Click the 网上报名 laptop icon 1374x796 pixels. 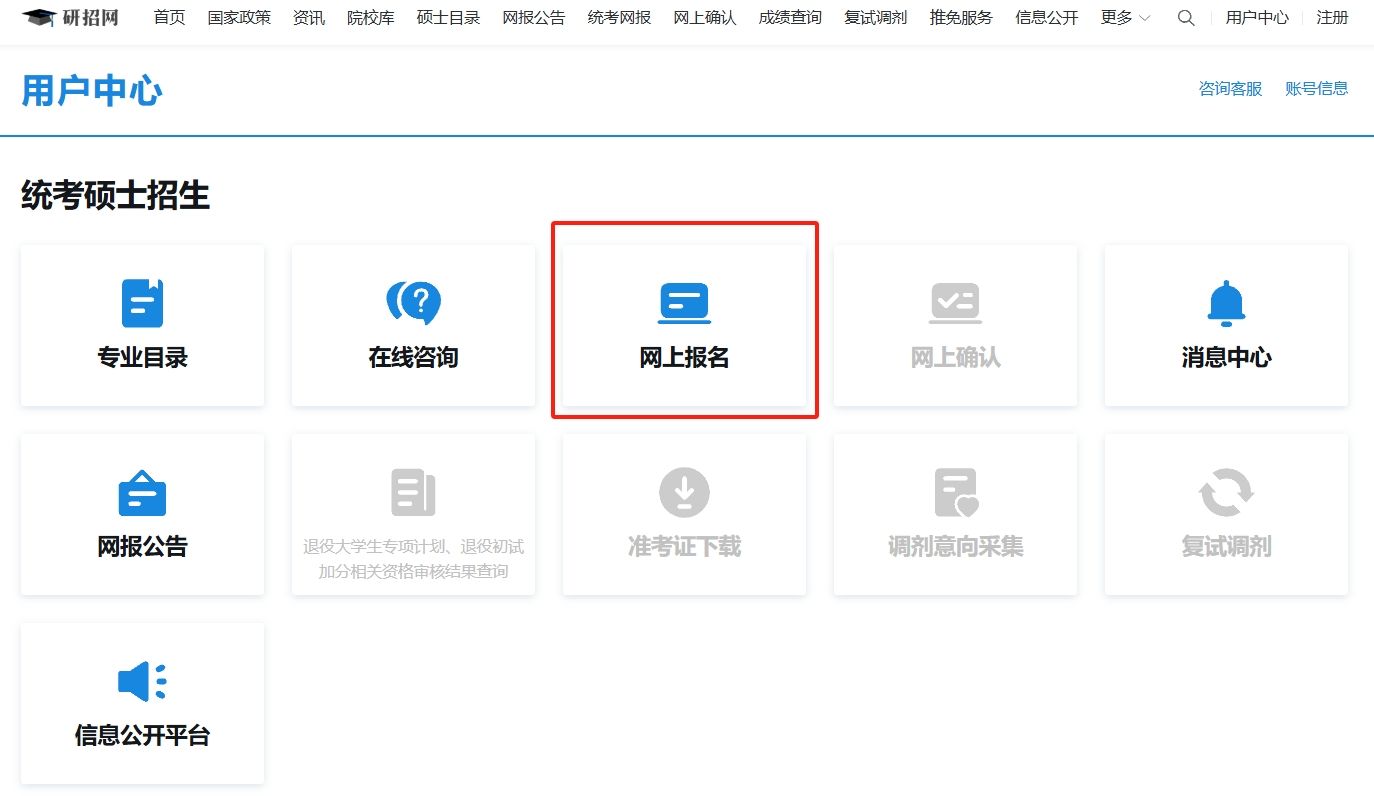point(684,303)
